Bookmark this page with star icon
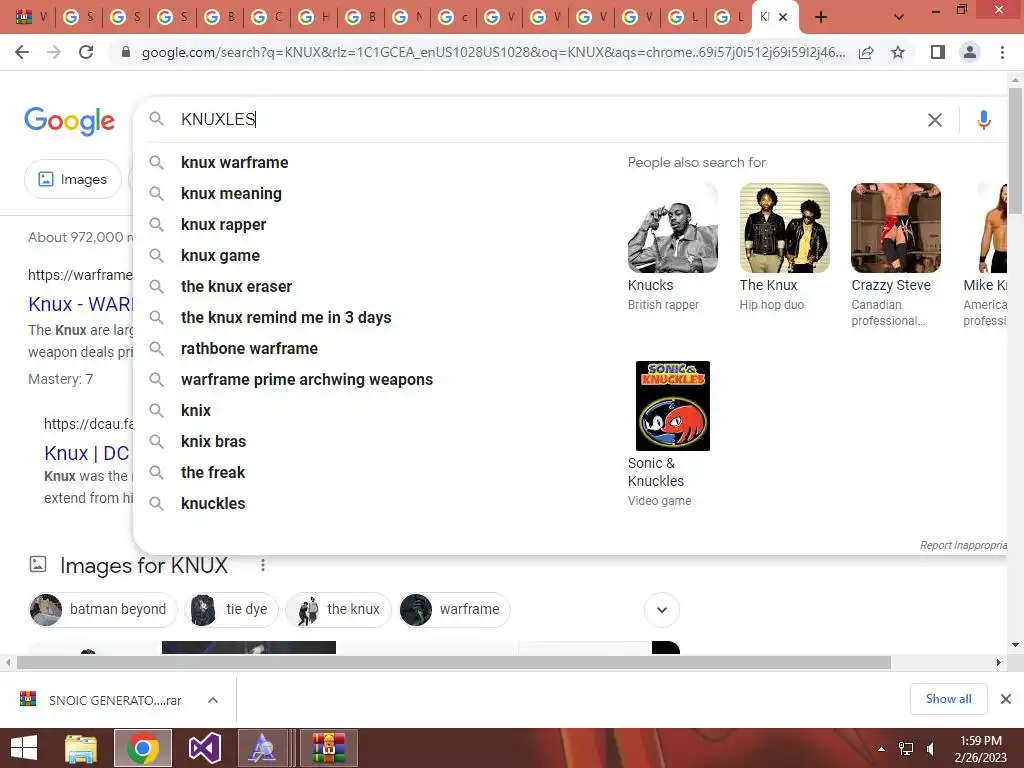This screenshot has height=768, width=1024. (x=898, y=52)
